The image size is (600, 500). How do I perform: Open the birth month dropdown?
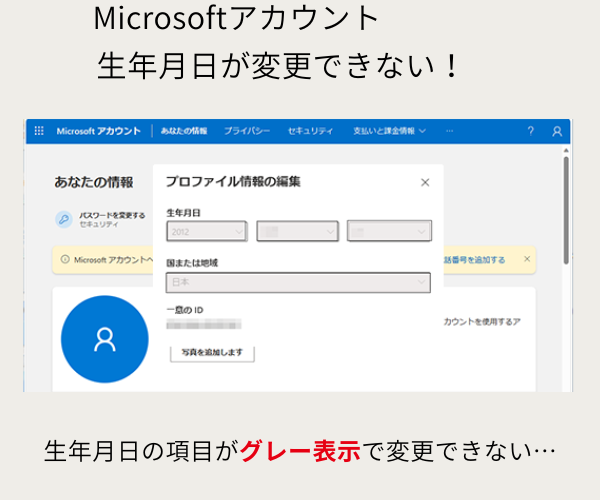tap(297, 231)
